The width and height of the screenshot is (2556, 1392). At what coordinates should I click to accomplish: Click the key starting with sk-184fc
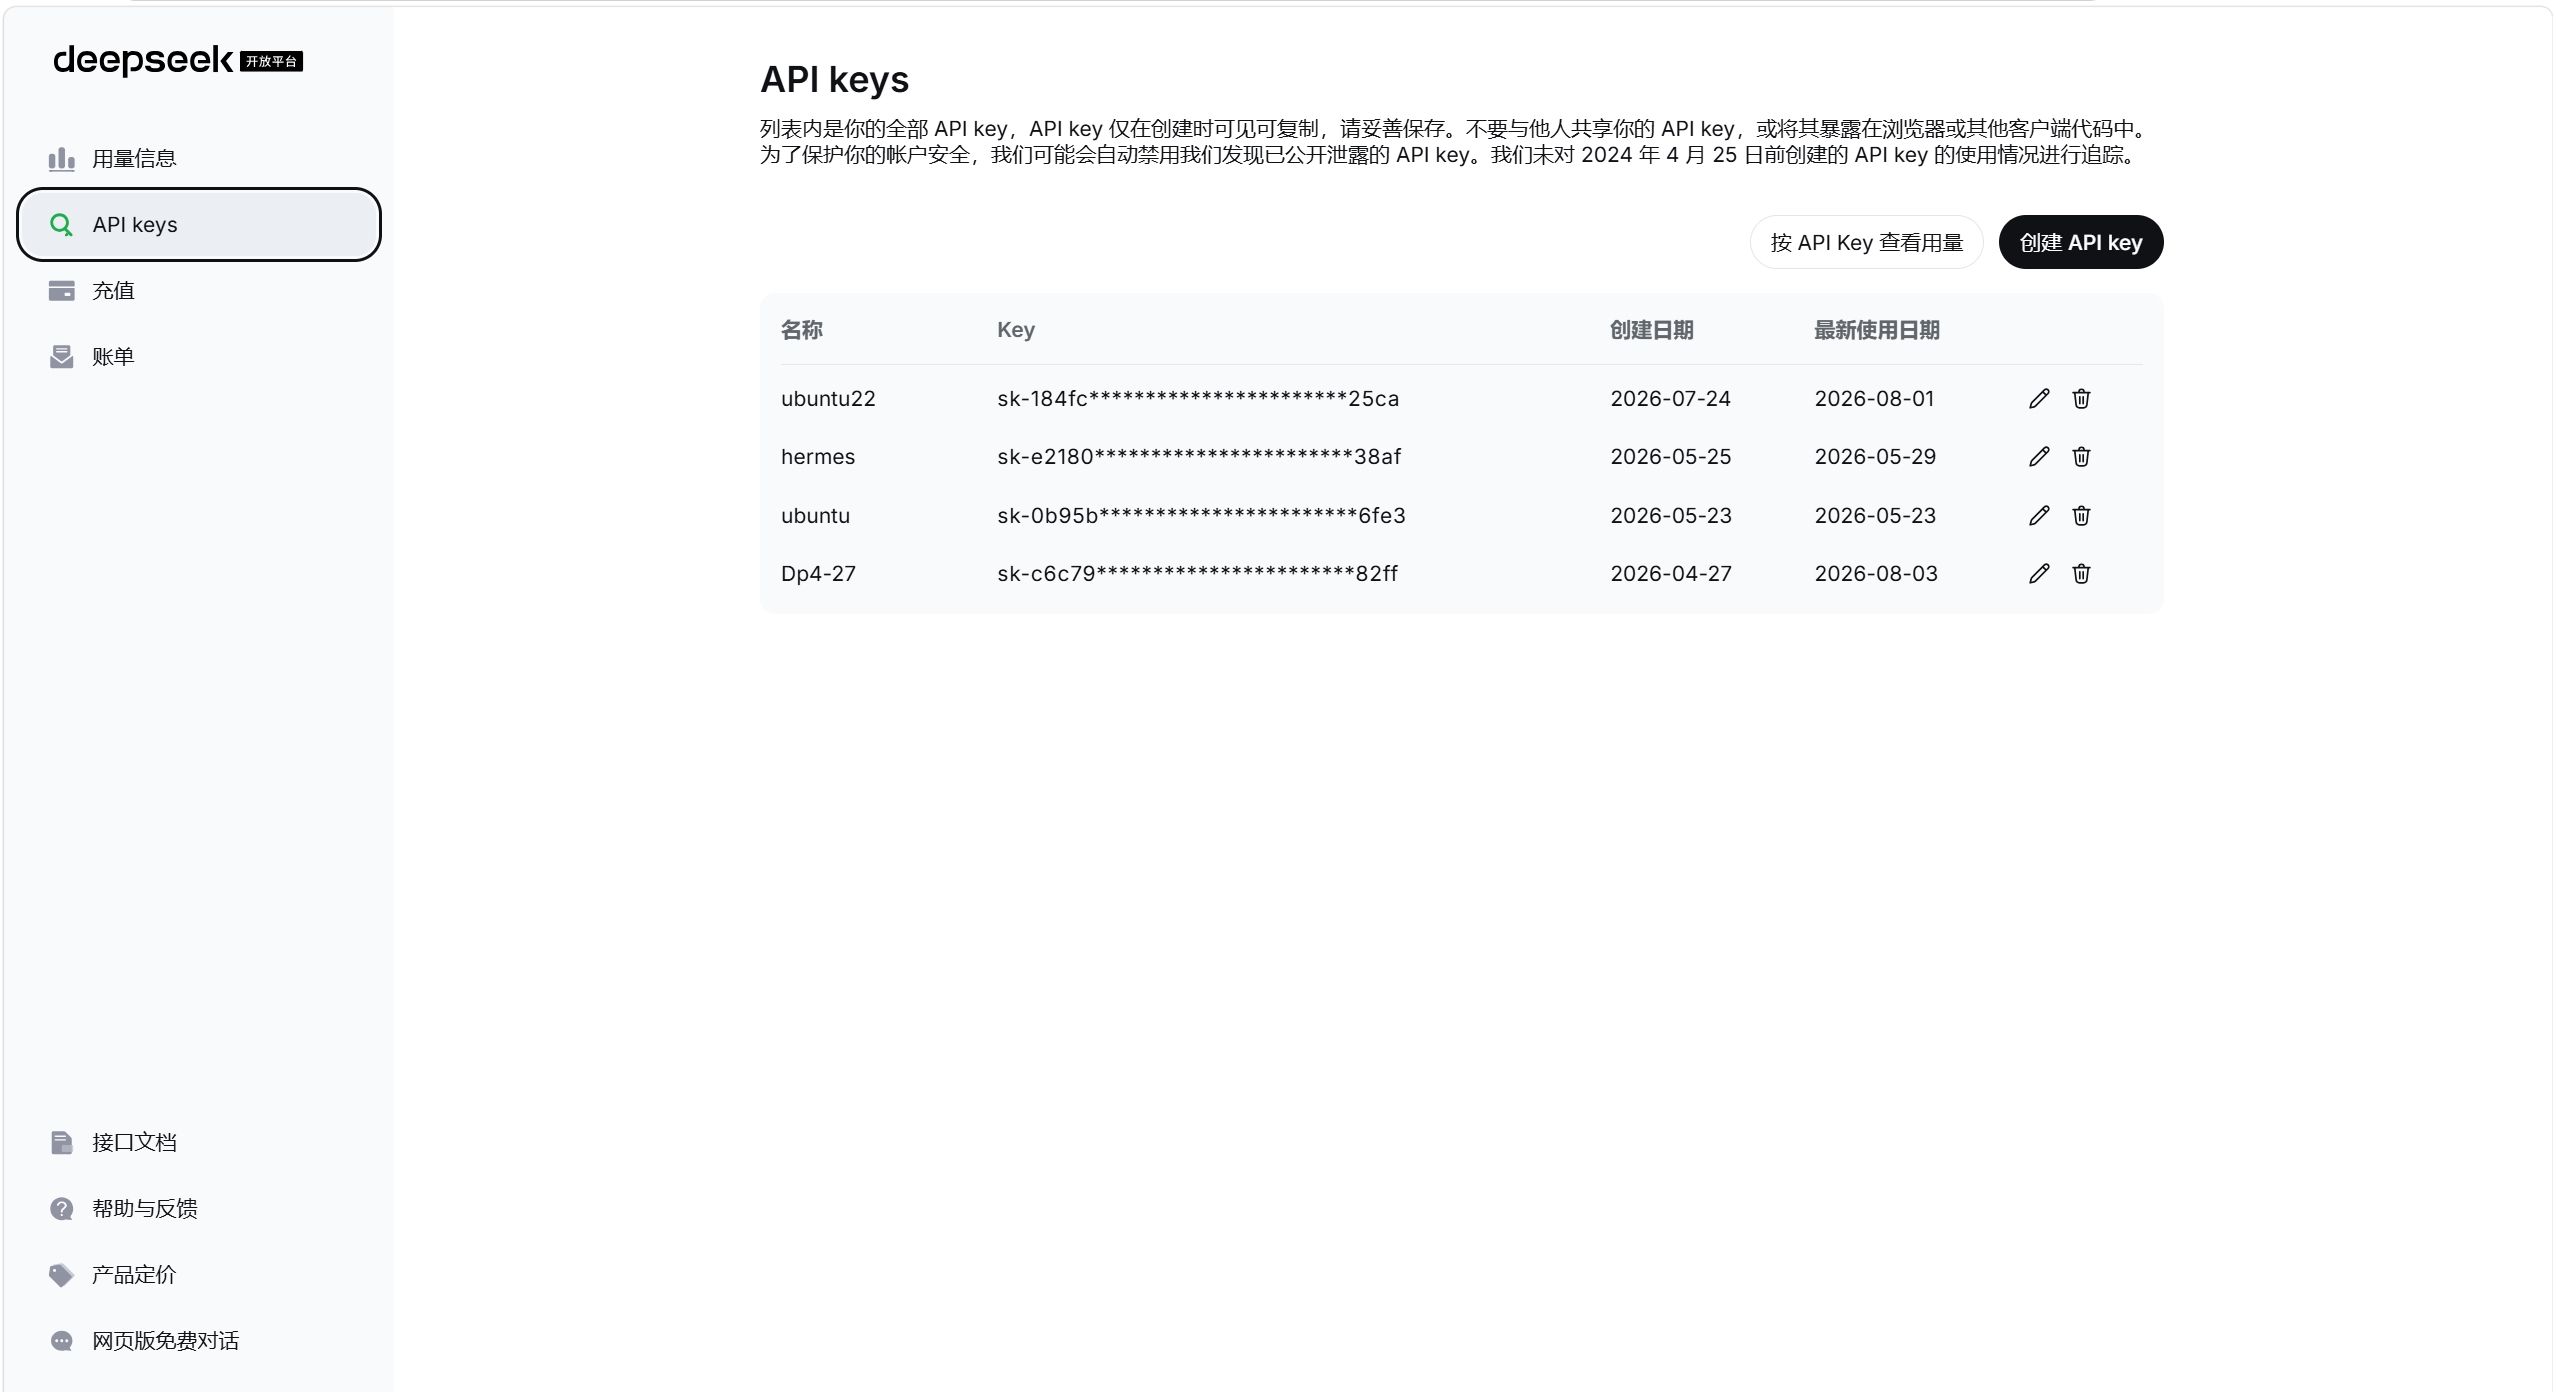[x=1198, y=399]
